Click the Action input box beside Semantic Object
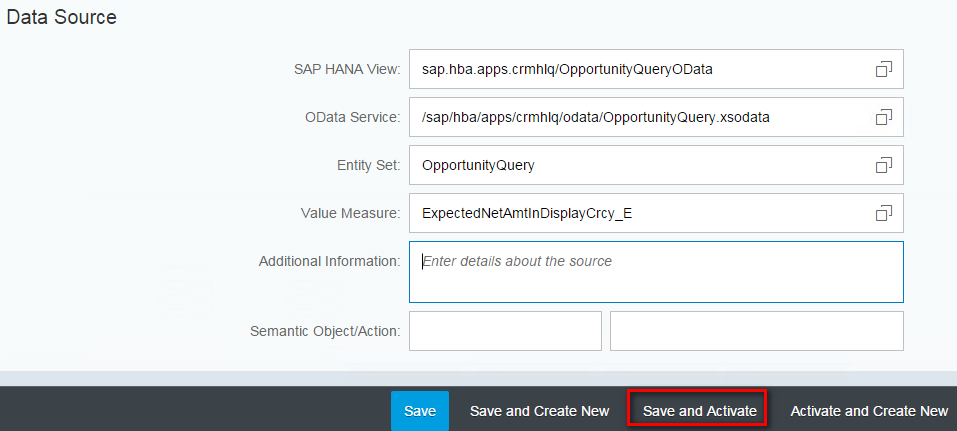 tap(757, 331)
